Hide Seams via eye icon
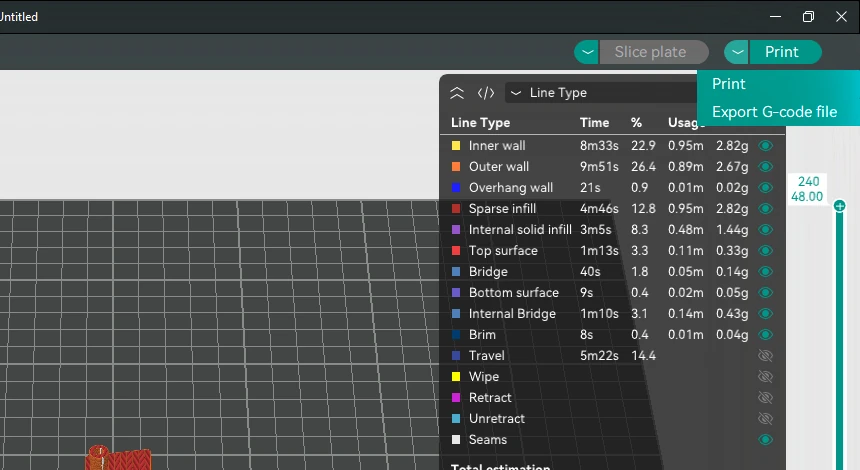Screen dimensions: 860x470 [766, 439]
